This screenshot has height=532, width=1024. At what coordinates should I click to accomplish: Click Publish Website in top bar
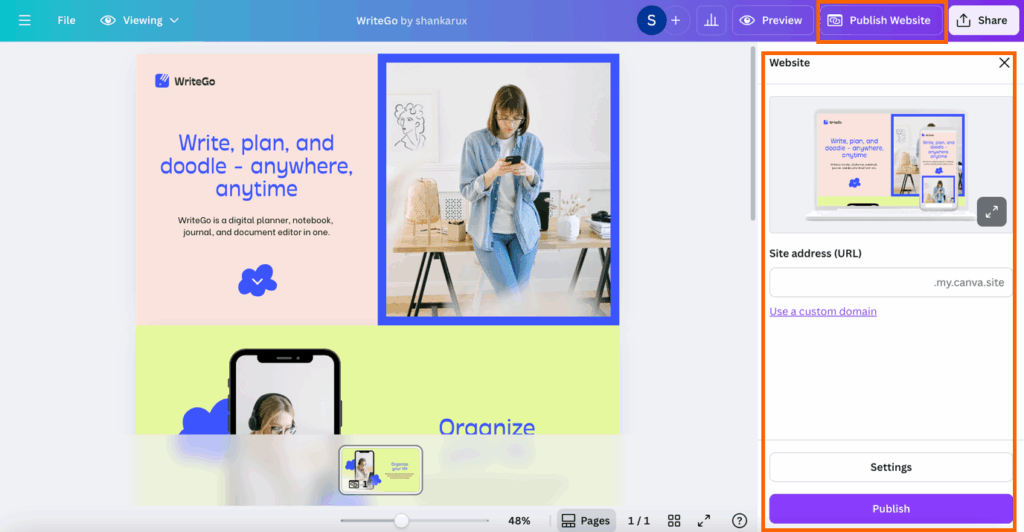tap(880, 20)
